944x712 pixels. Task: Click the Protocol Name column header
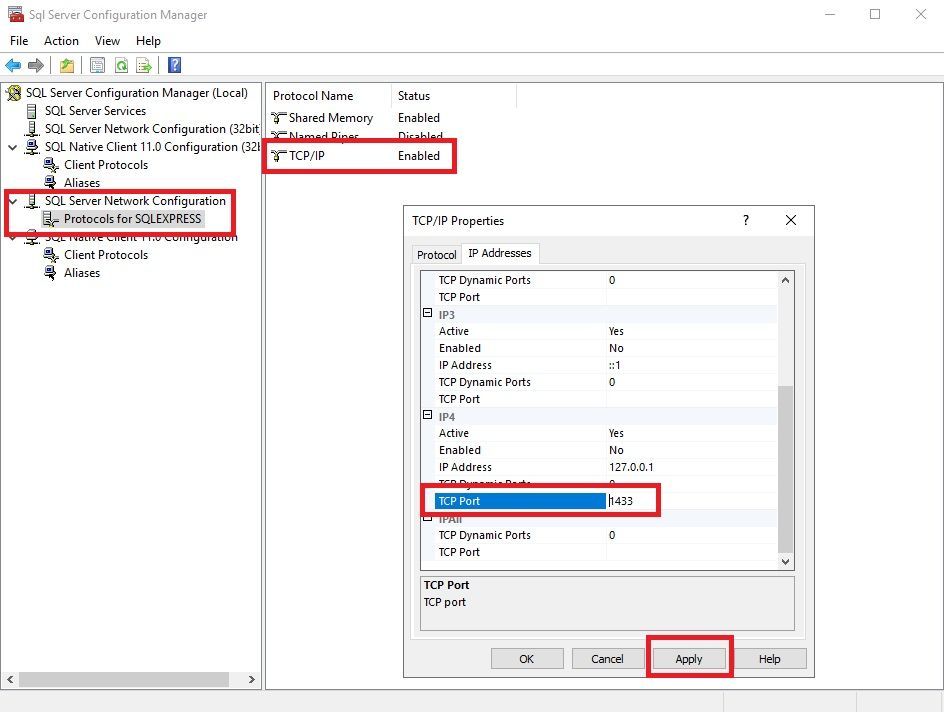click(x=329, y=96)
